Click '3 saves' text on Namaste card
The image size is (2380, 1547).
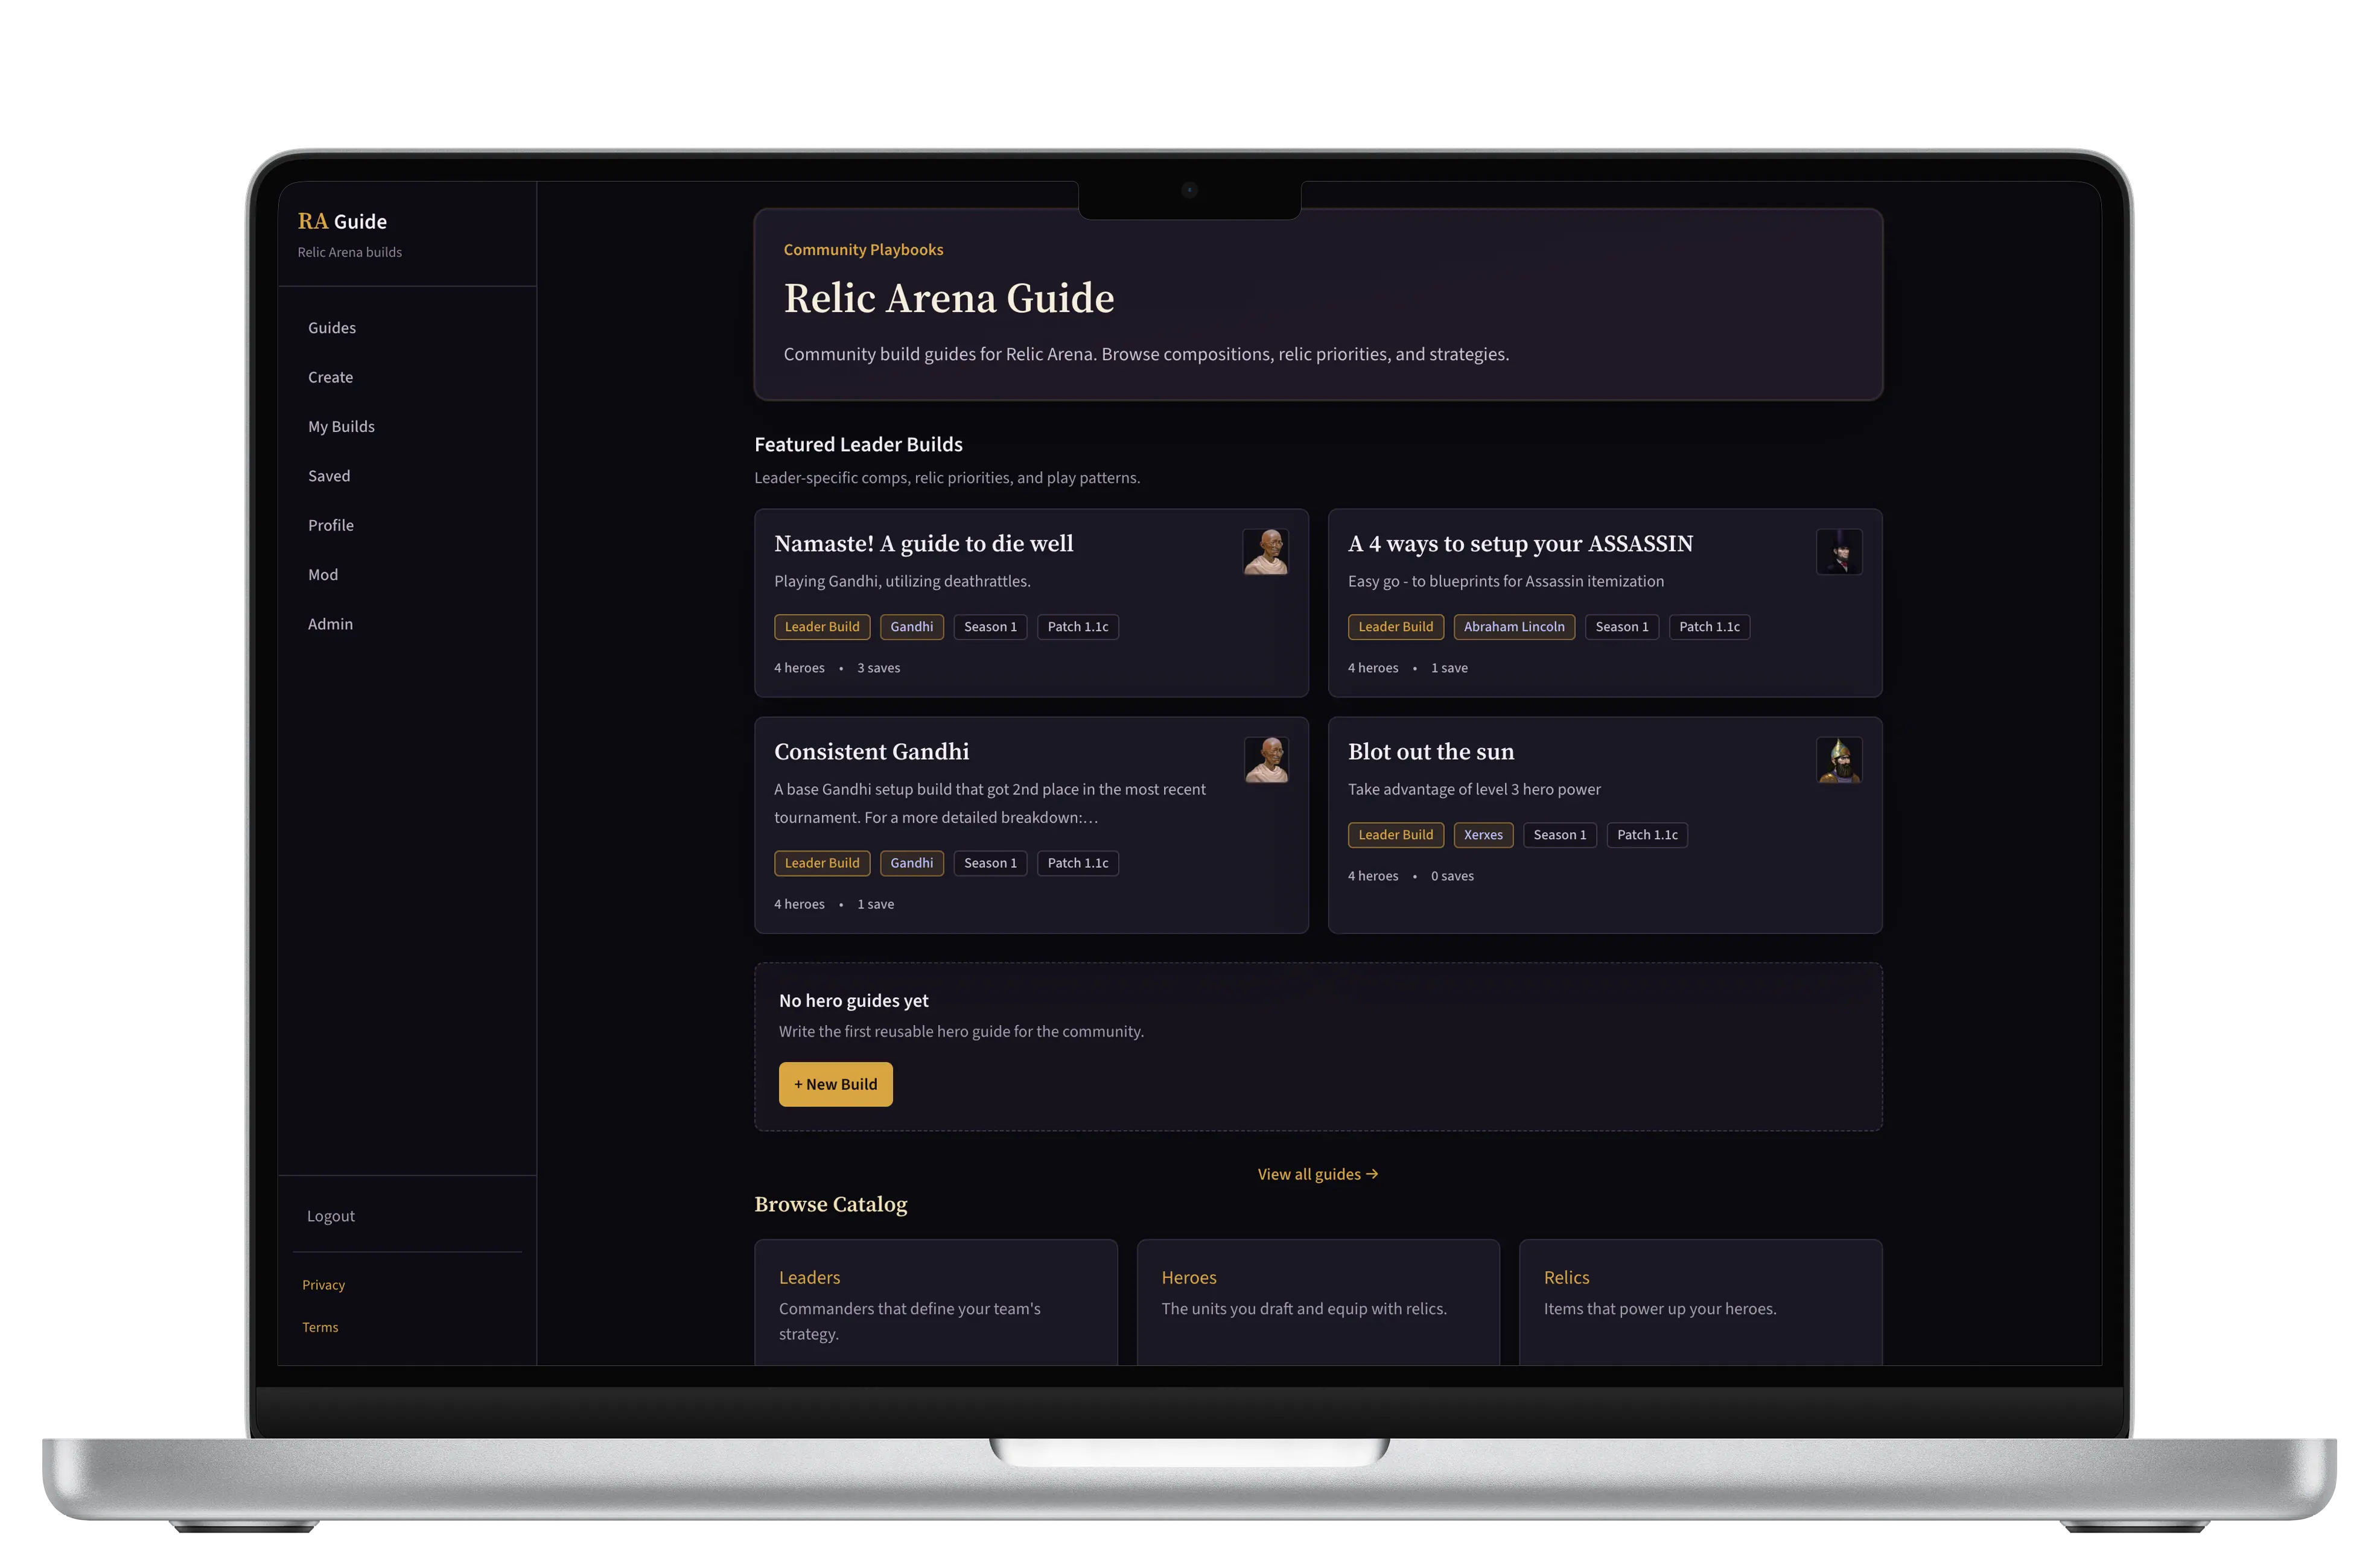(x=878, y=668)
